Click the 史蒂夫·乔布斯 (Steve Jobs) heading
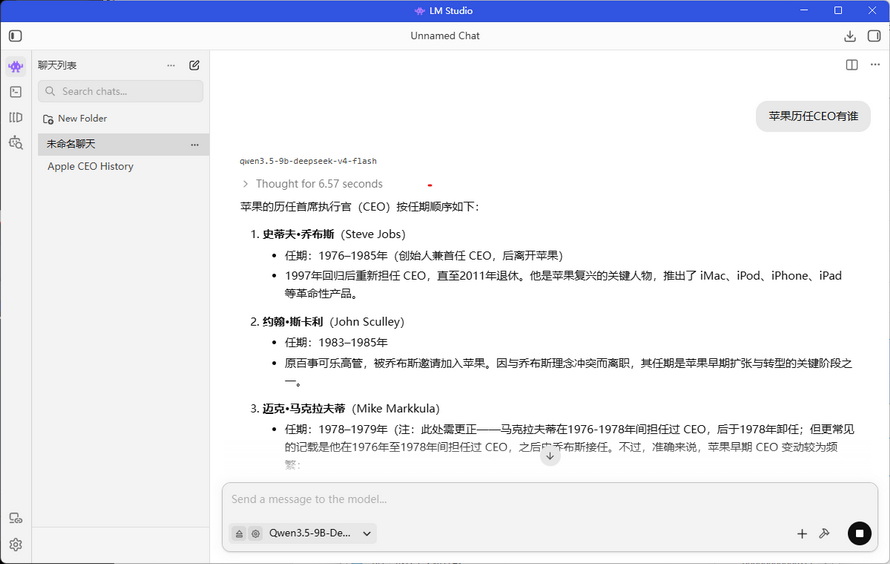Screen dimensions: 890x564 pos(334,234)
